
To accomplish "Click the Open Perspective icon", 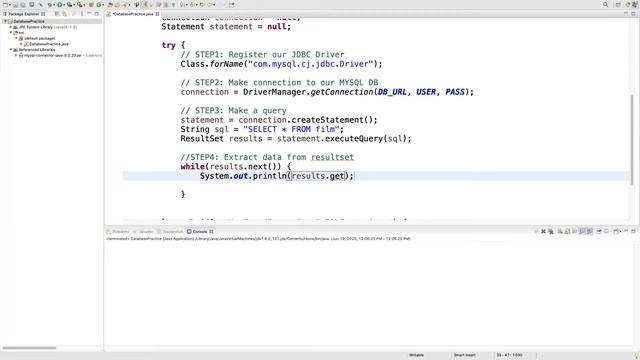I will point(618,4).
